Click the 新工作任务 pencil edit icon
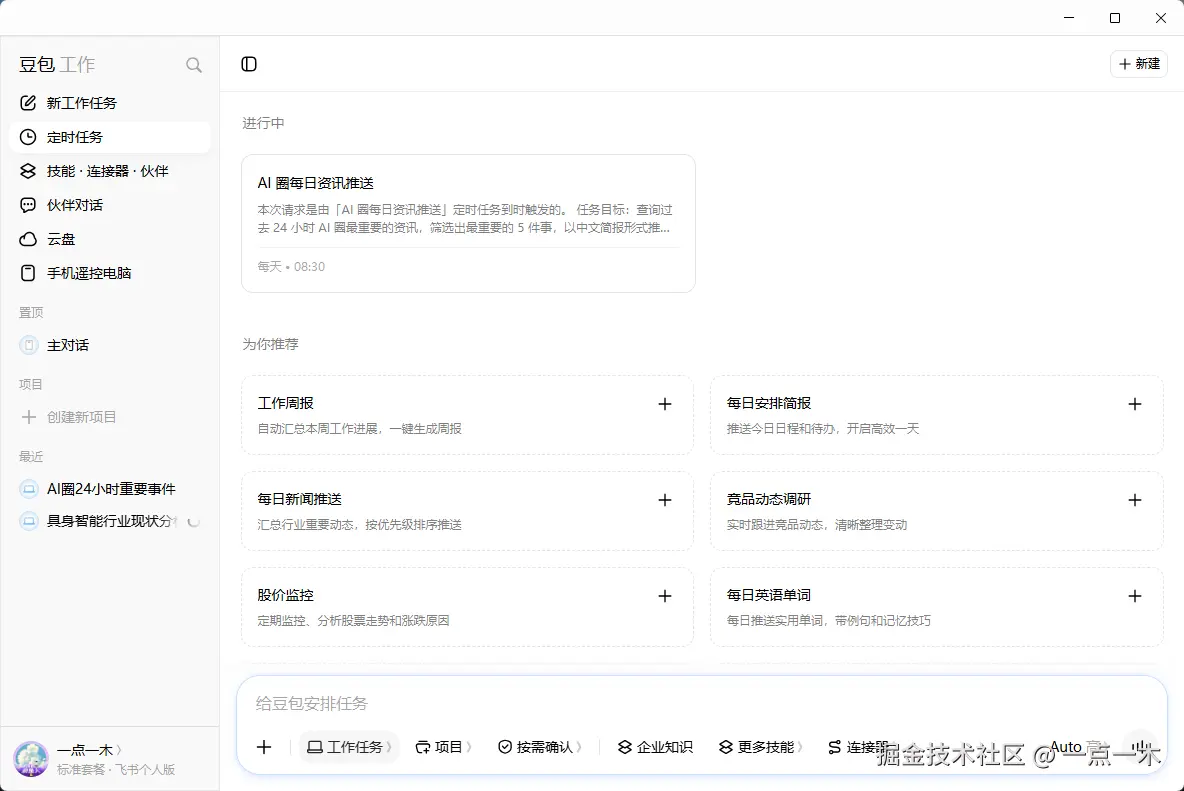Screen dimensions: 1184x791 coord(28,103)
